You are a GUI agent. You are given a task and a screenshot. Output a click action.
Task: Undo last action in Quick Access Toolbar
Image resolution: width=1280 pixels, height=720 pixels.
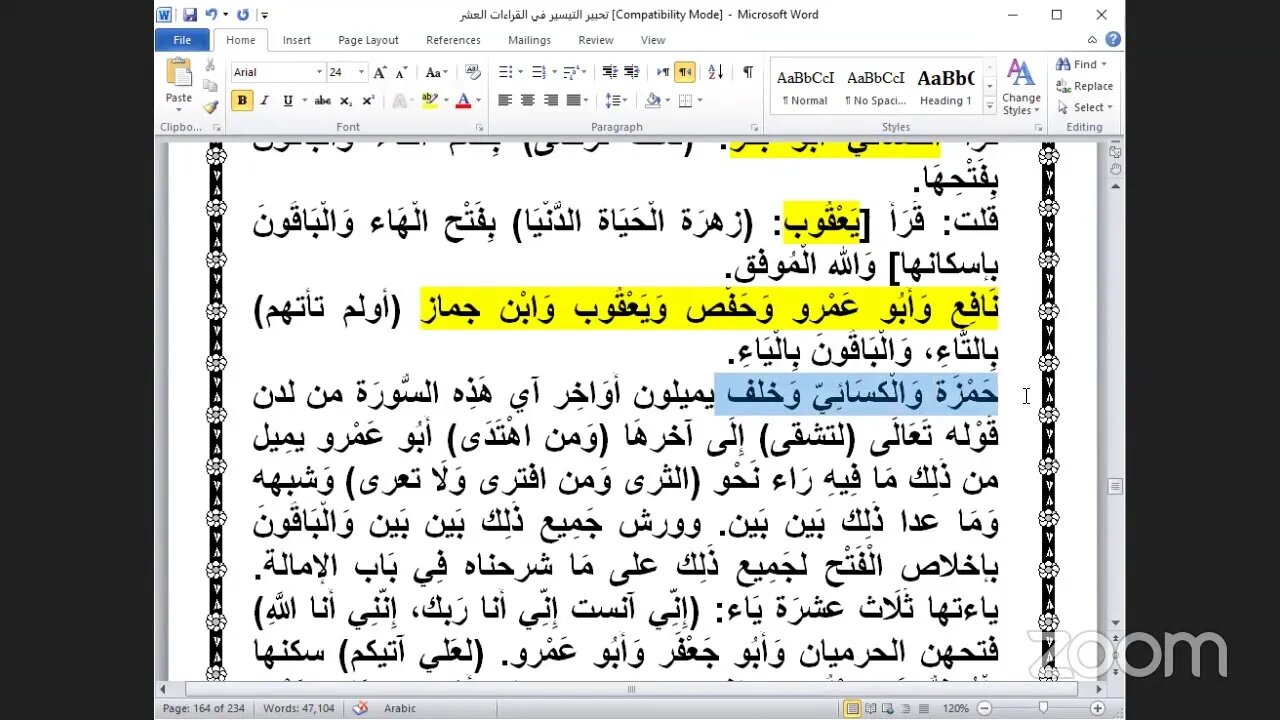point(211,15)
